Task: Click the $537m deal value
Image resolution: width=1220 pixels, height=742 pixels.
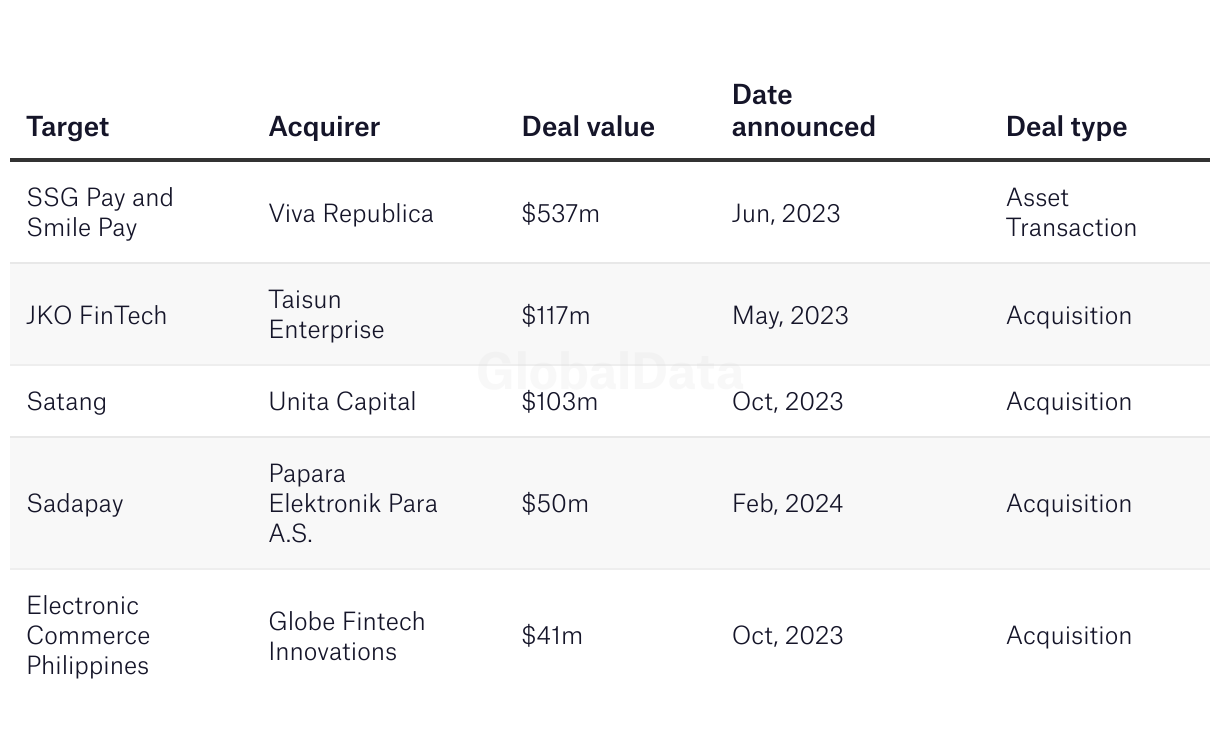Action: [x=560, y=213]
